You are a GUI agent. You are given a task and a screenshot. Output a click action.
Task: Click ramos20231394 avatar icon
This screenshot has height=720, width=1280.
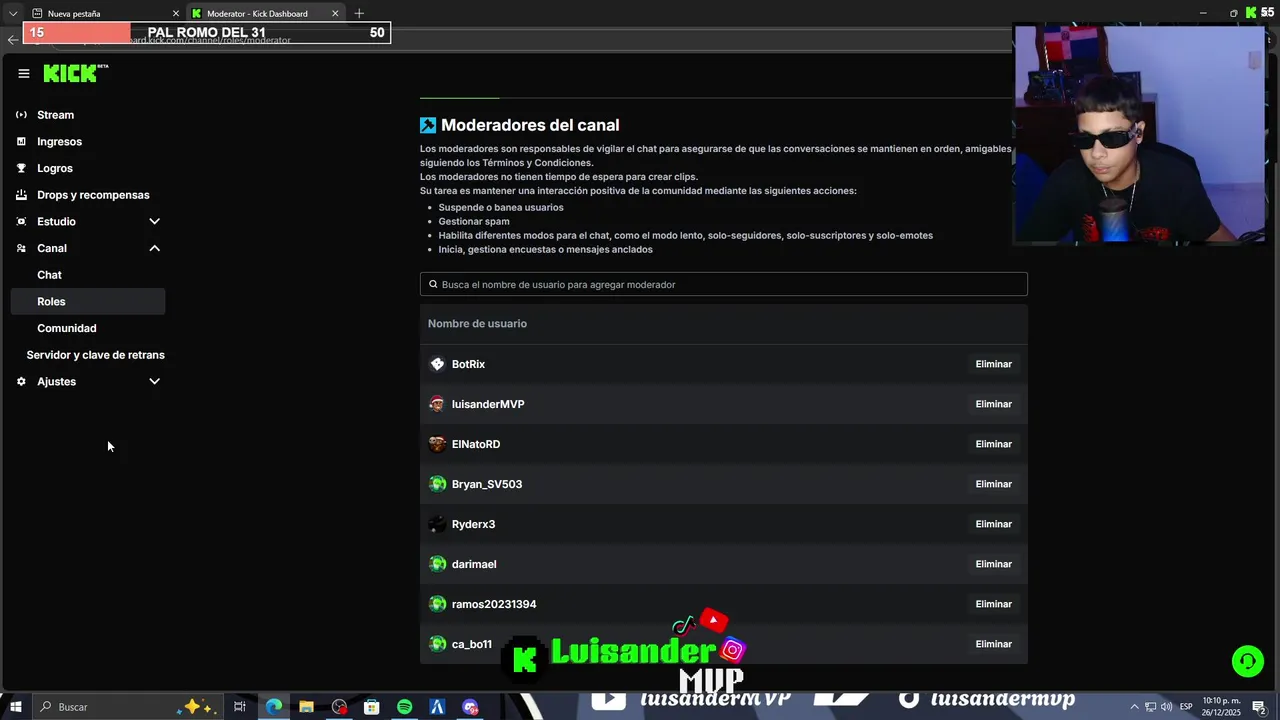coord(437,604)
